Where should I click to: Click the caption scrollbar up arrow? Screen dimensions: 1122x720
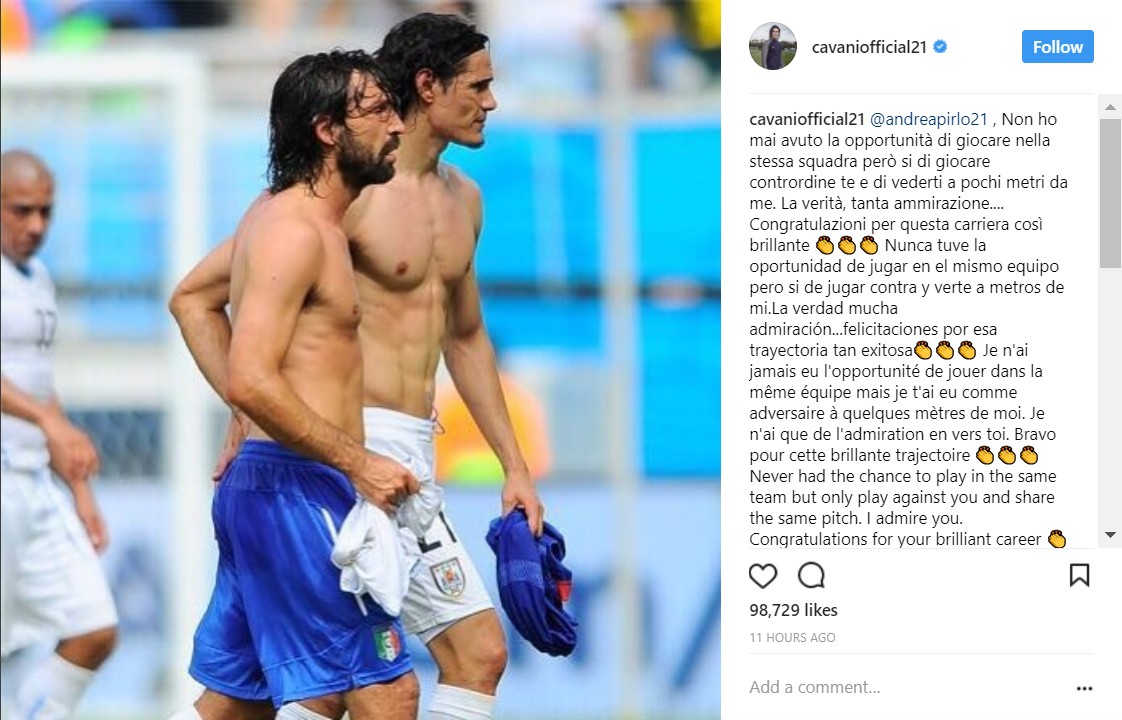(x=1110, y=107)
